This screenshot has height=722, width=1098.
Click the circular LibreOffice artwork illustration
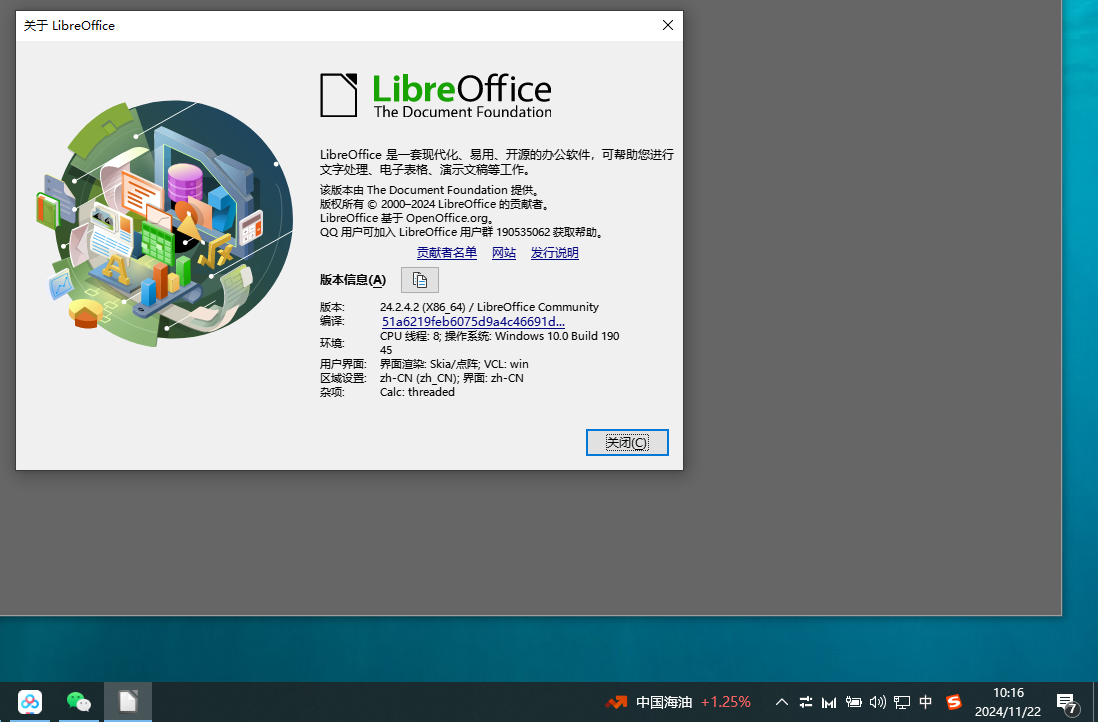[x=165, y=223]
